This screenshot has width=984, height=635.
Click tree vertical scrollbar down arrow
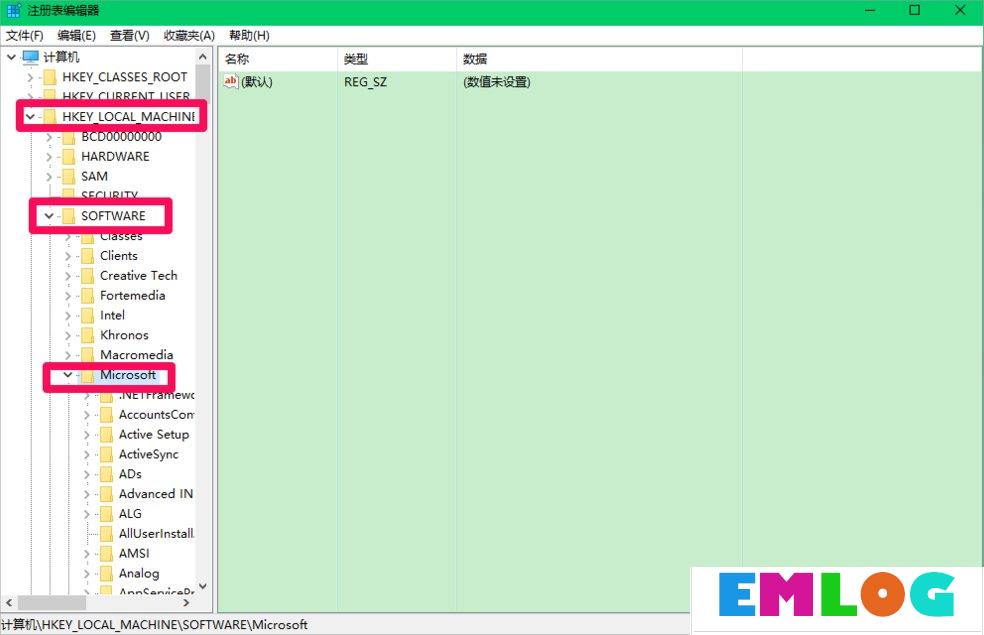click(x=203, y=586)
